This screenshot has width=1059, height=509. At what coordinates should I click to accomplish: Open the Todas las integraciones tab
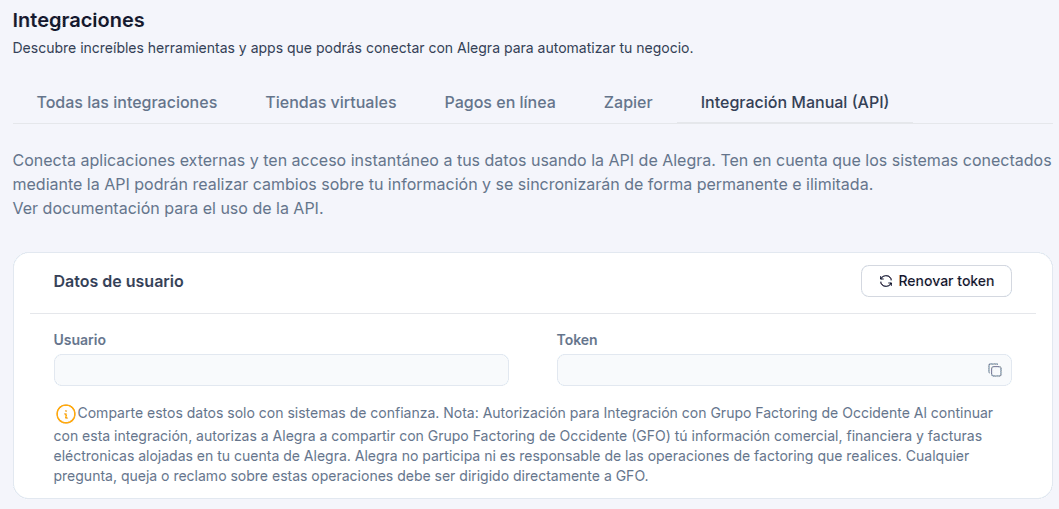point(127,103)
